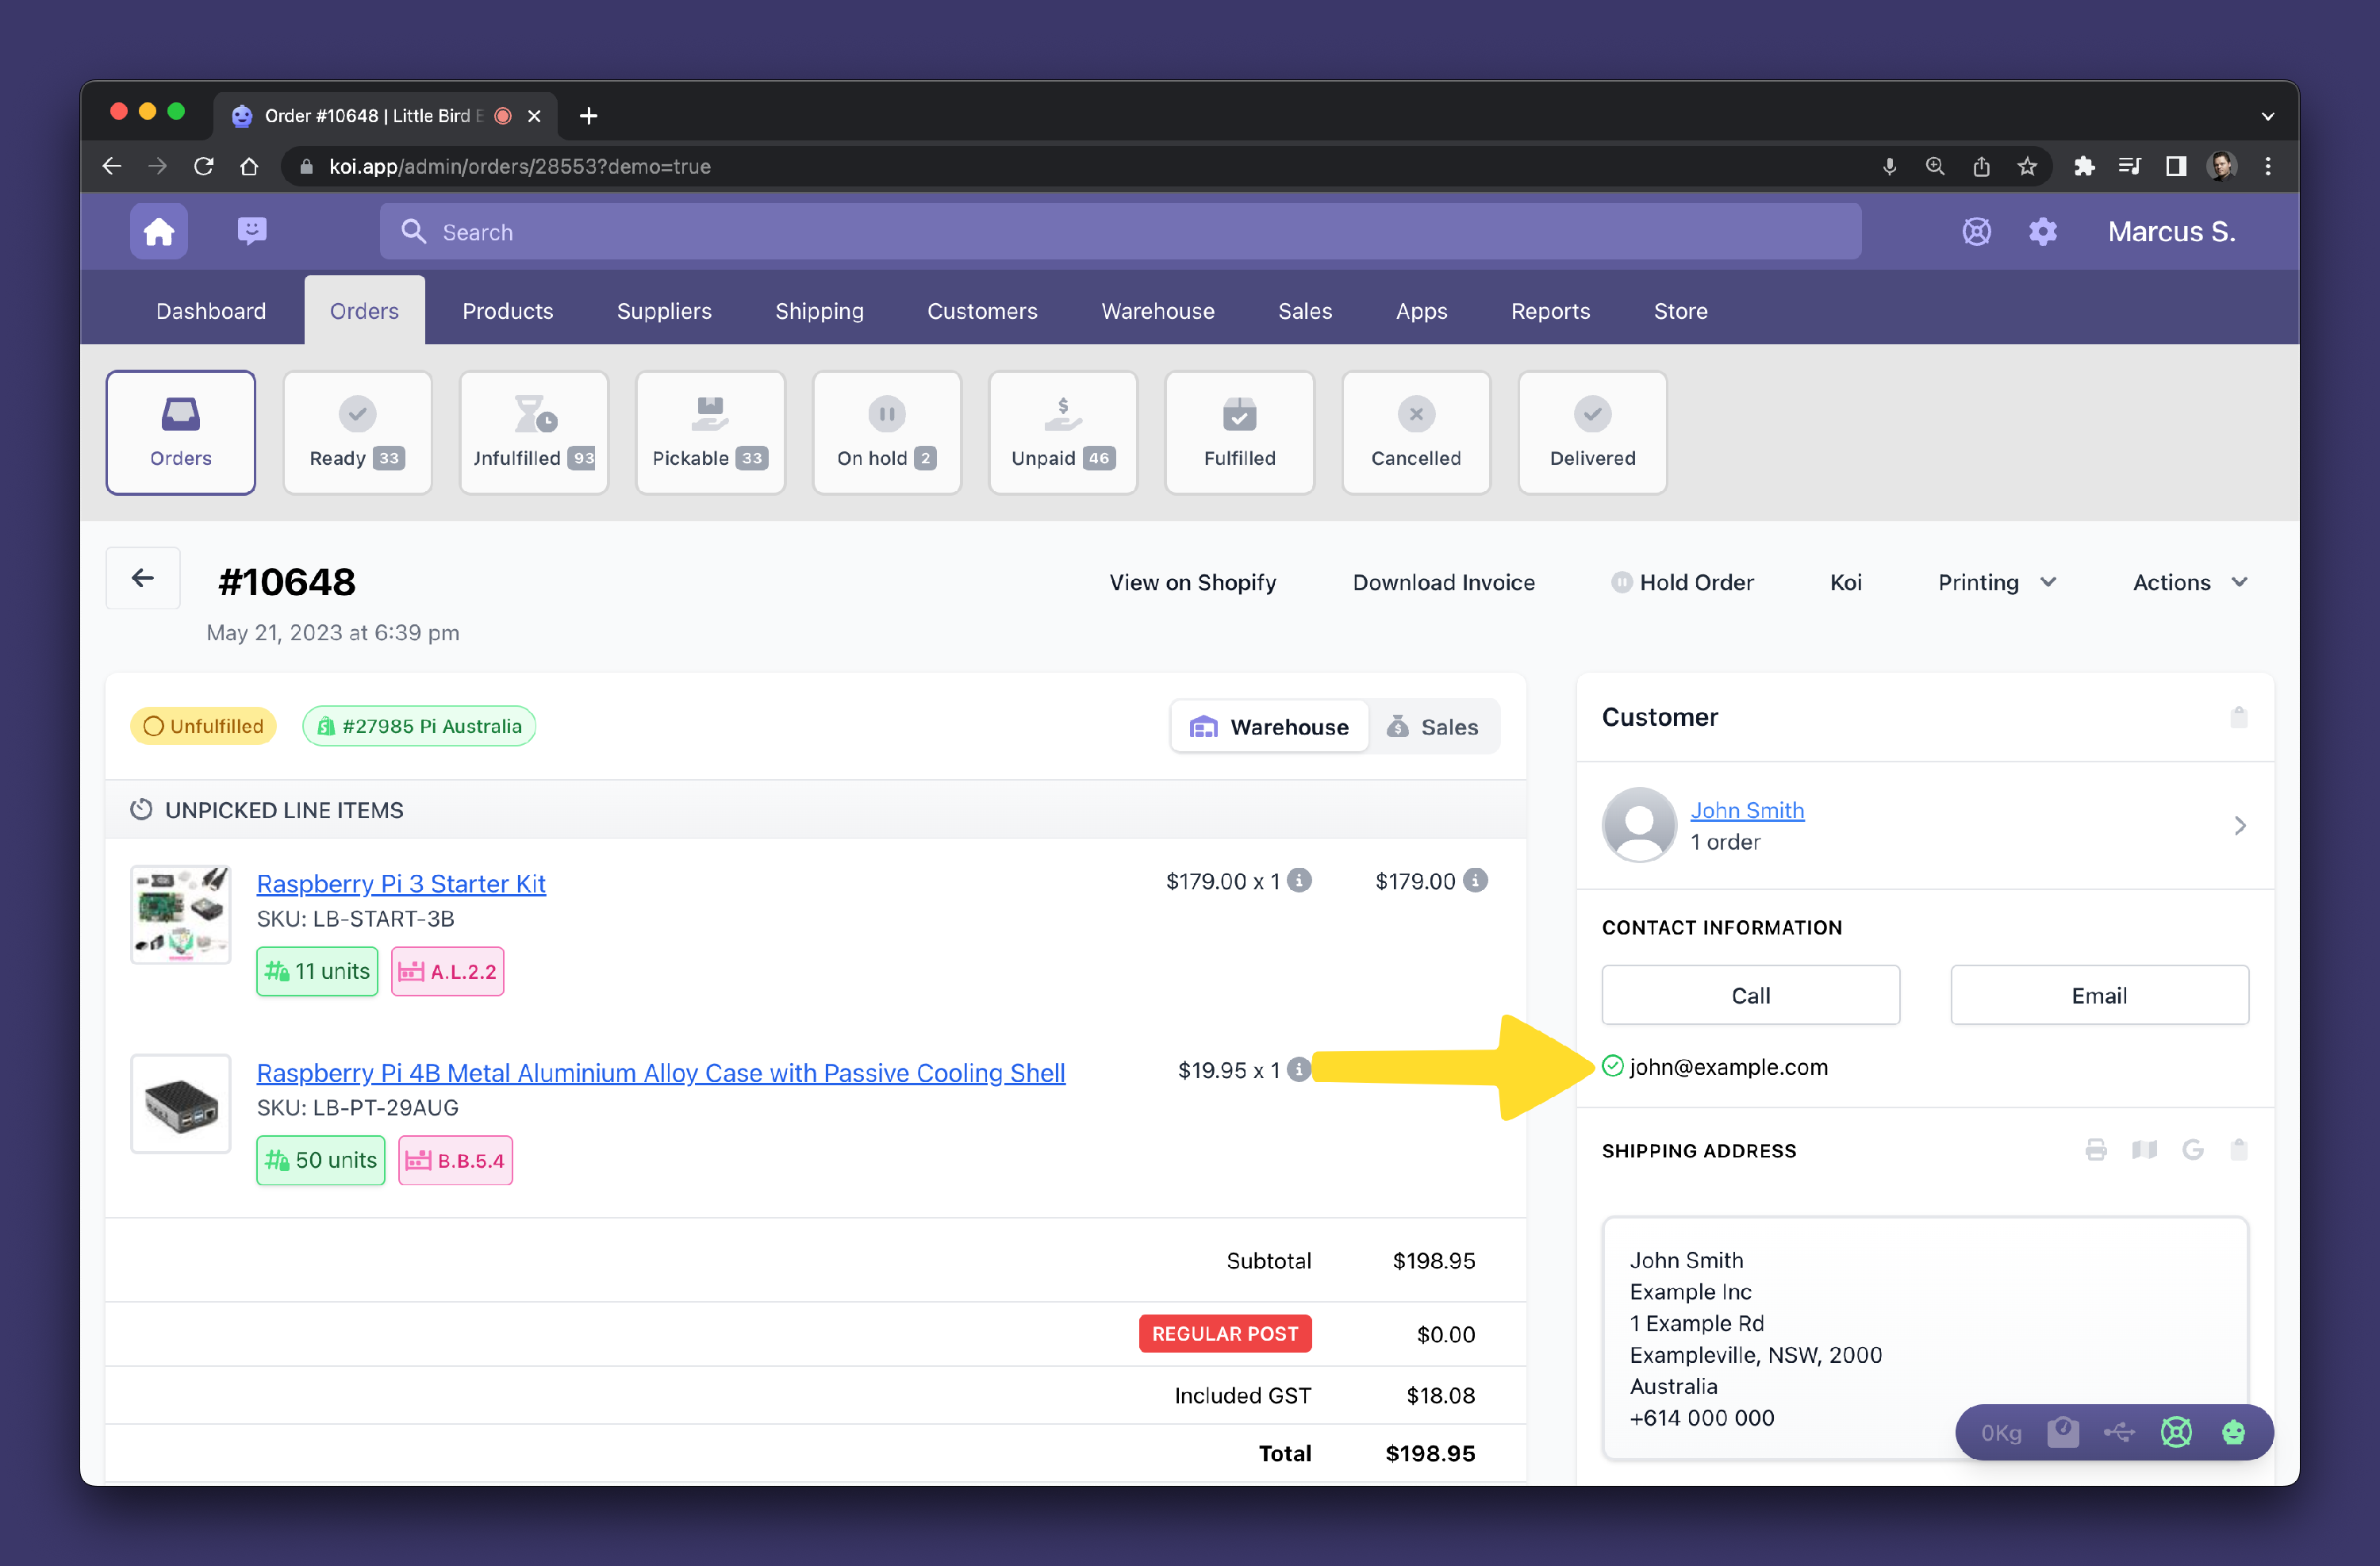Open the chat feedback icon
Image resolution: width=2380 pixels, height=1566 pixels.
point(252,232)
